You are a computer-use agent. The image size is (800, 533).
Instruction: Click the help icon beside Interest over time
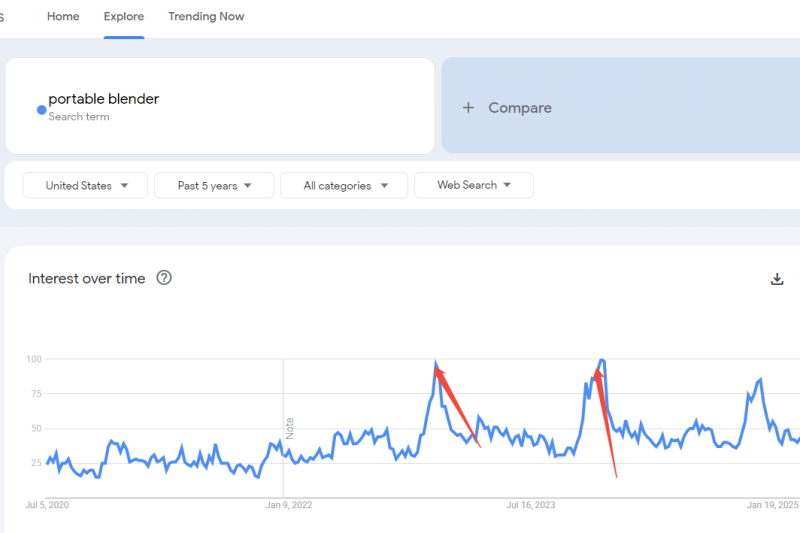point(164,278)
